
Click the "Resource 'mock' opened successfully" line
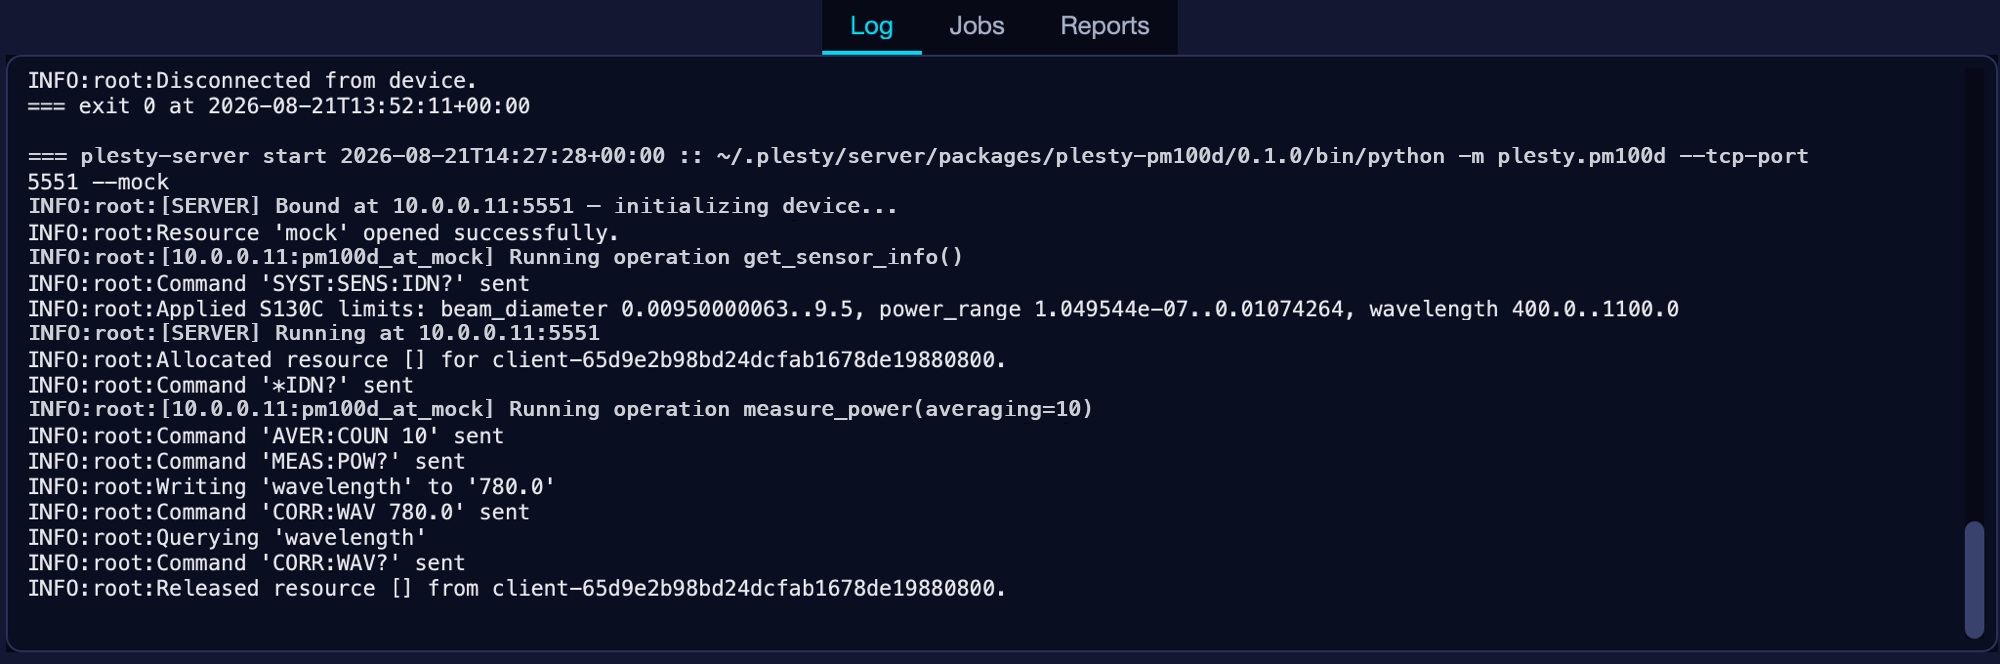pyautogui.click(x=323, y=233)
